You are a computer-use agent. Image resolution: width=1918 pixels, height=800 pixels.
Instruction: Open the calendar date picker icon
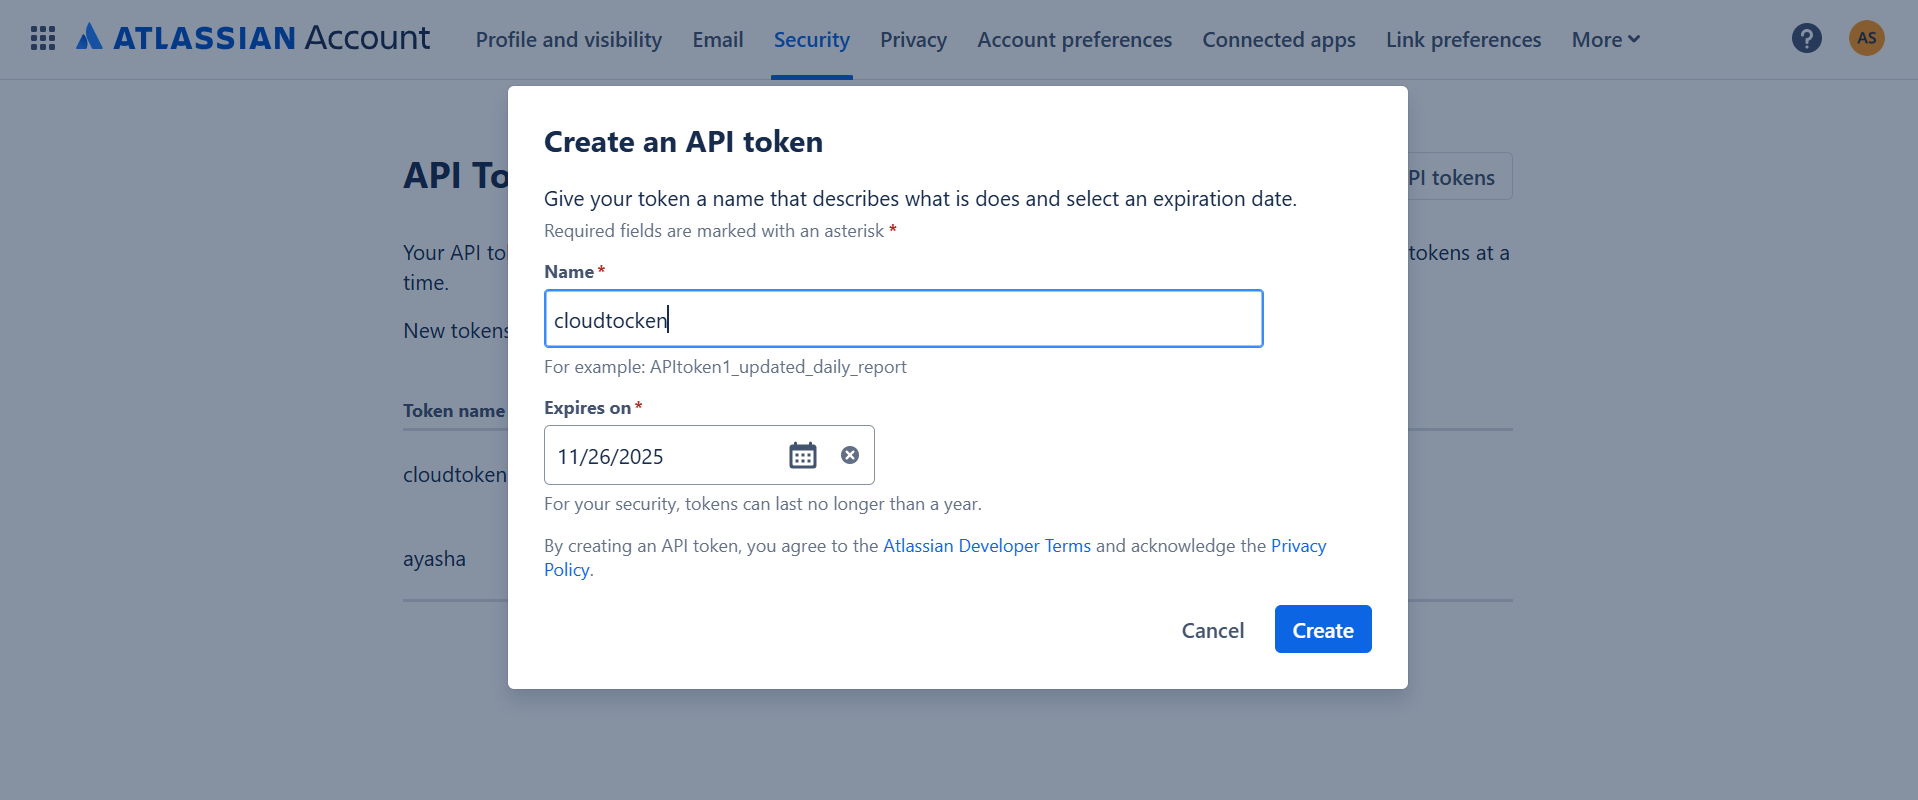802,456
